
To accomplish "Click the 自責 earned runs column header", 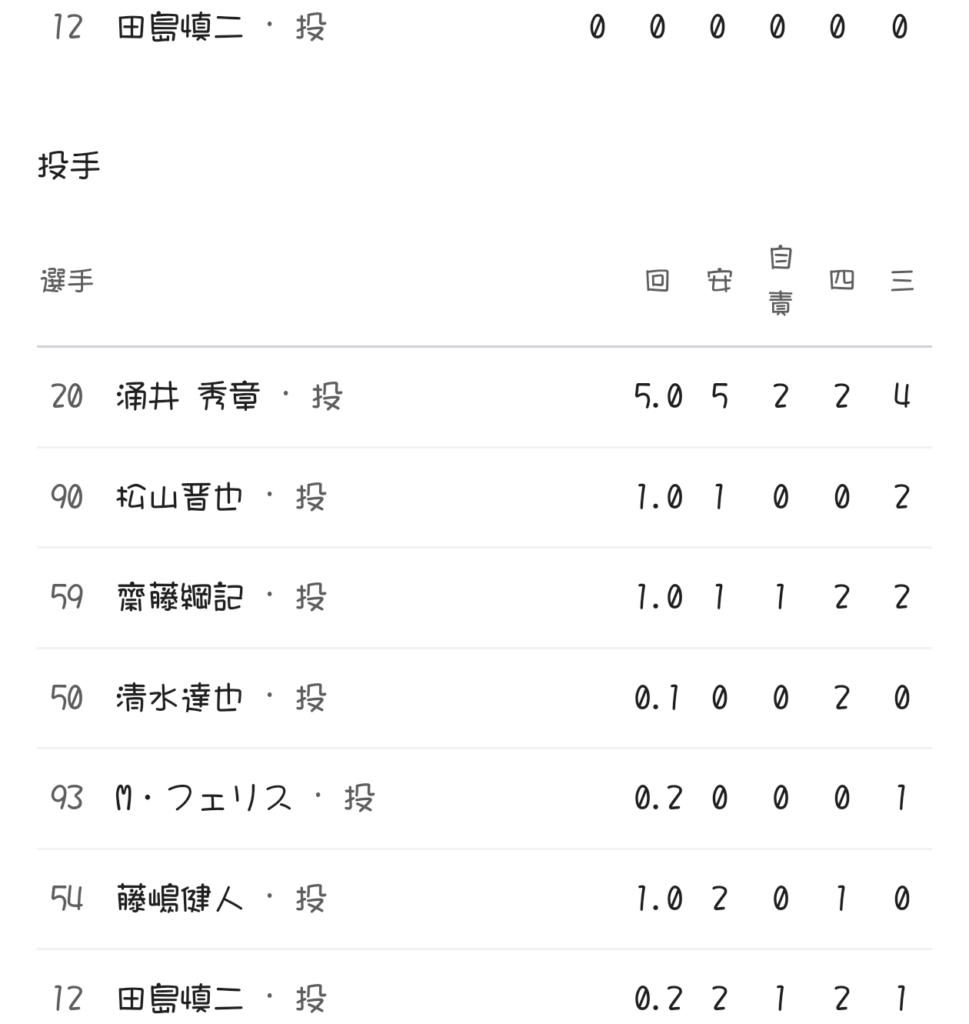I will click(x=780, y=281).
